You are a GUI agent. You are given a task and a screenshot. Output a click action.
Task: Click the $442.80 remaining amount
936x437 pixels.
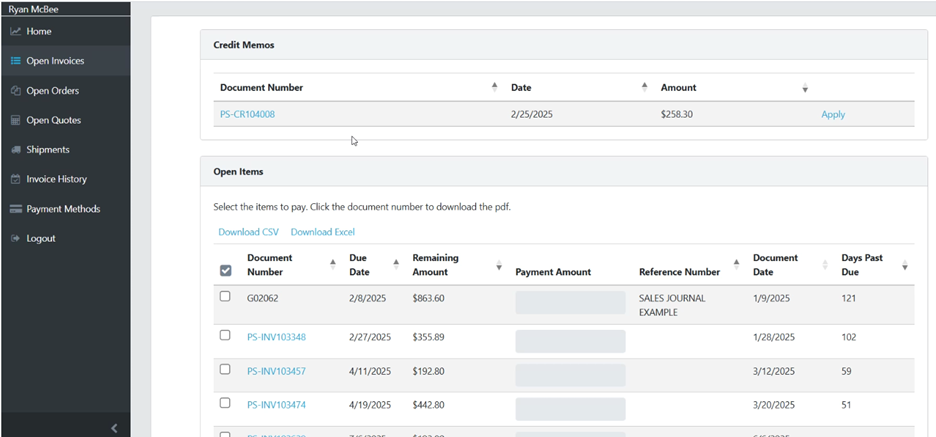pos(428,405)
